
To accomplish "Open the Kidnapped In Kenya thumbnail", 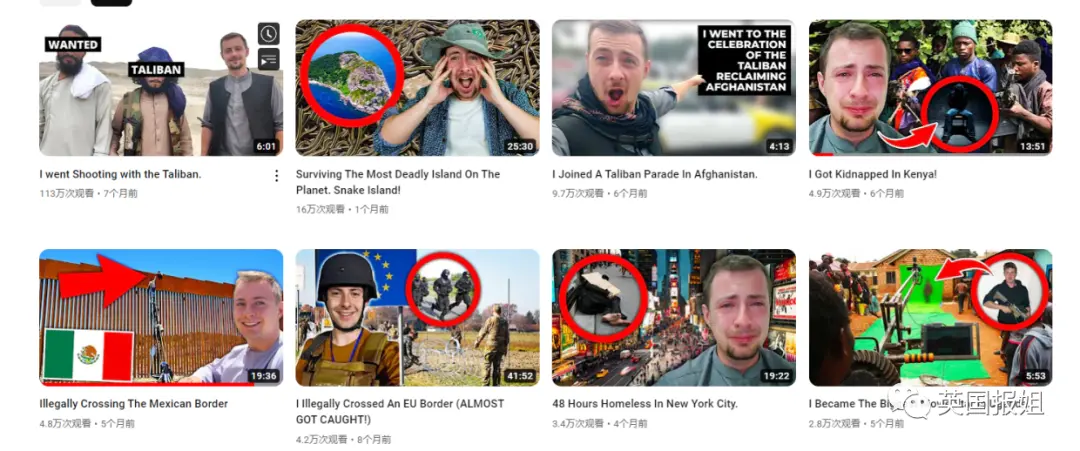I will point(931,87).
